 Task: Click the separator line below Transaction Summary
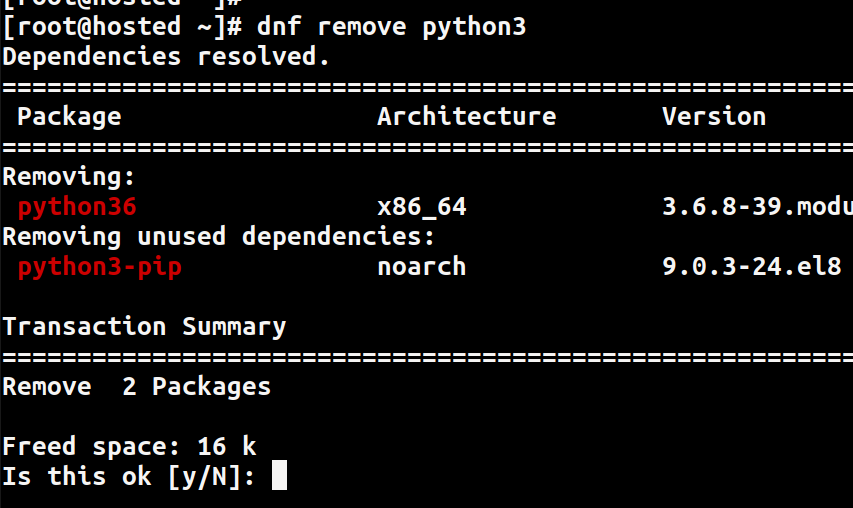(428, 357)
